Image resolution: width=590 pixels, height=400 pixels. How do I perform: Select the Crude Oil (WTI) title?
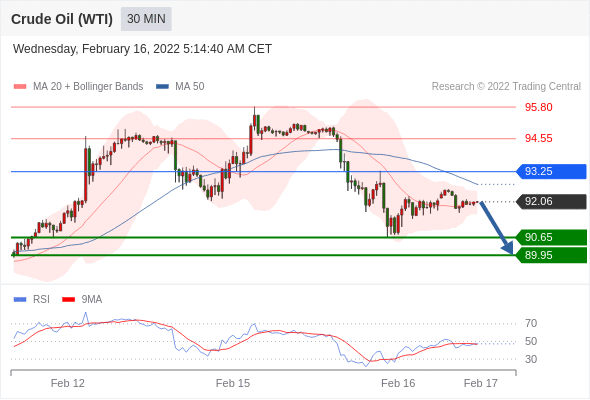coord(62,19)
